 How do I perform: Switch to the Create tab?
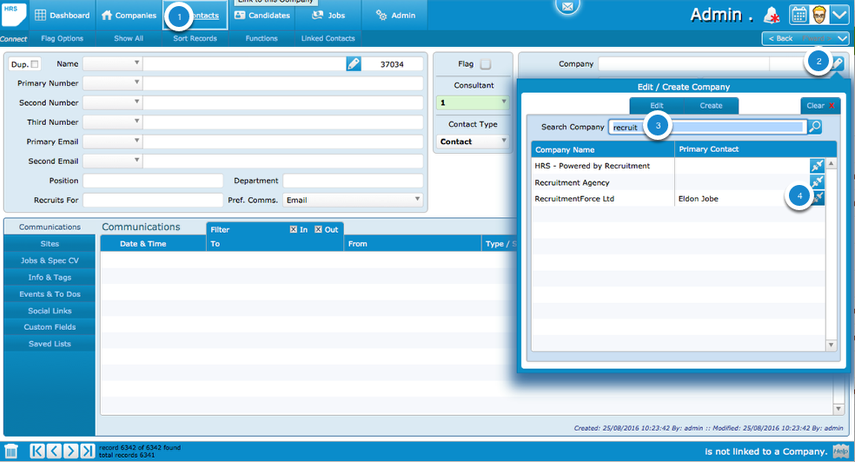pos(711,106)
